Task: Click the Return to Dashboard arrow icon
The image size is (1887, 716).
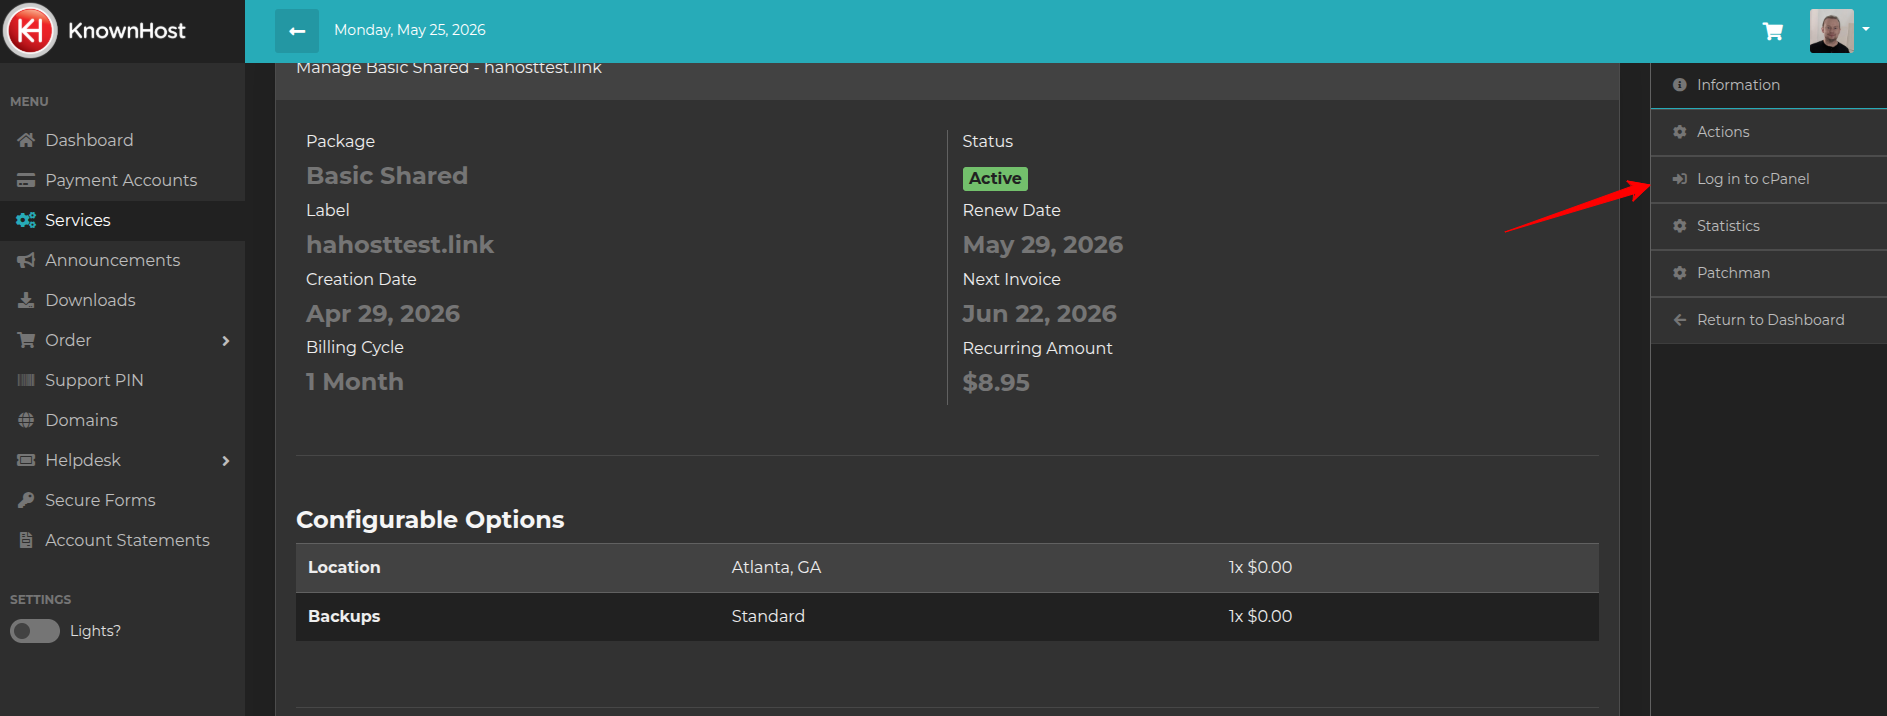Action: coord(1680,320)
